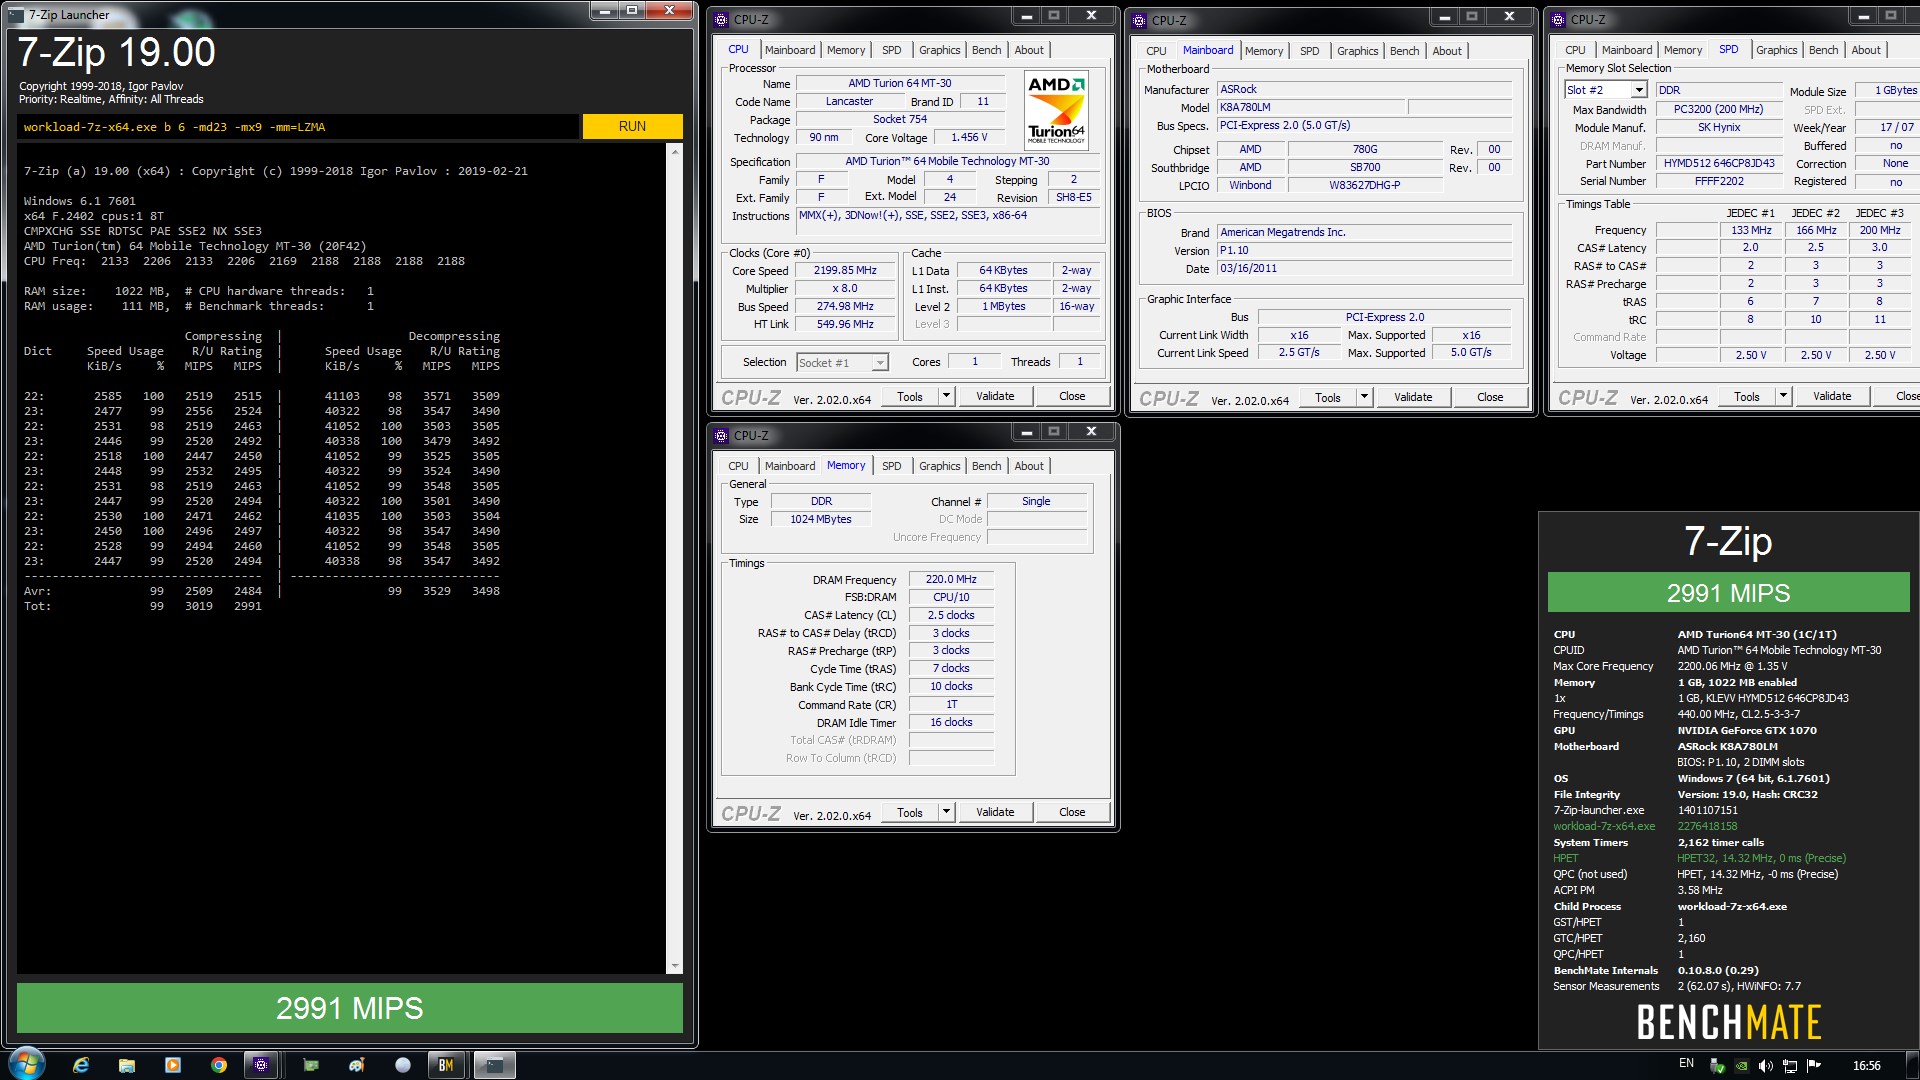The width and height of the screenshot is (1920, 1080).
Task: Expand Tools arrow in CPU tab window
Action: point(946,396)
